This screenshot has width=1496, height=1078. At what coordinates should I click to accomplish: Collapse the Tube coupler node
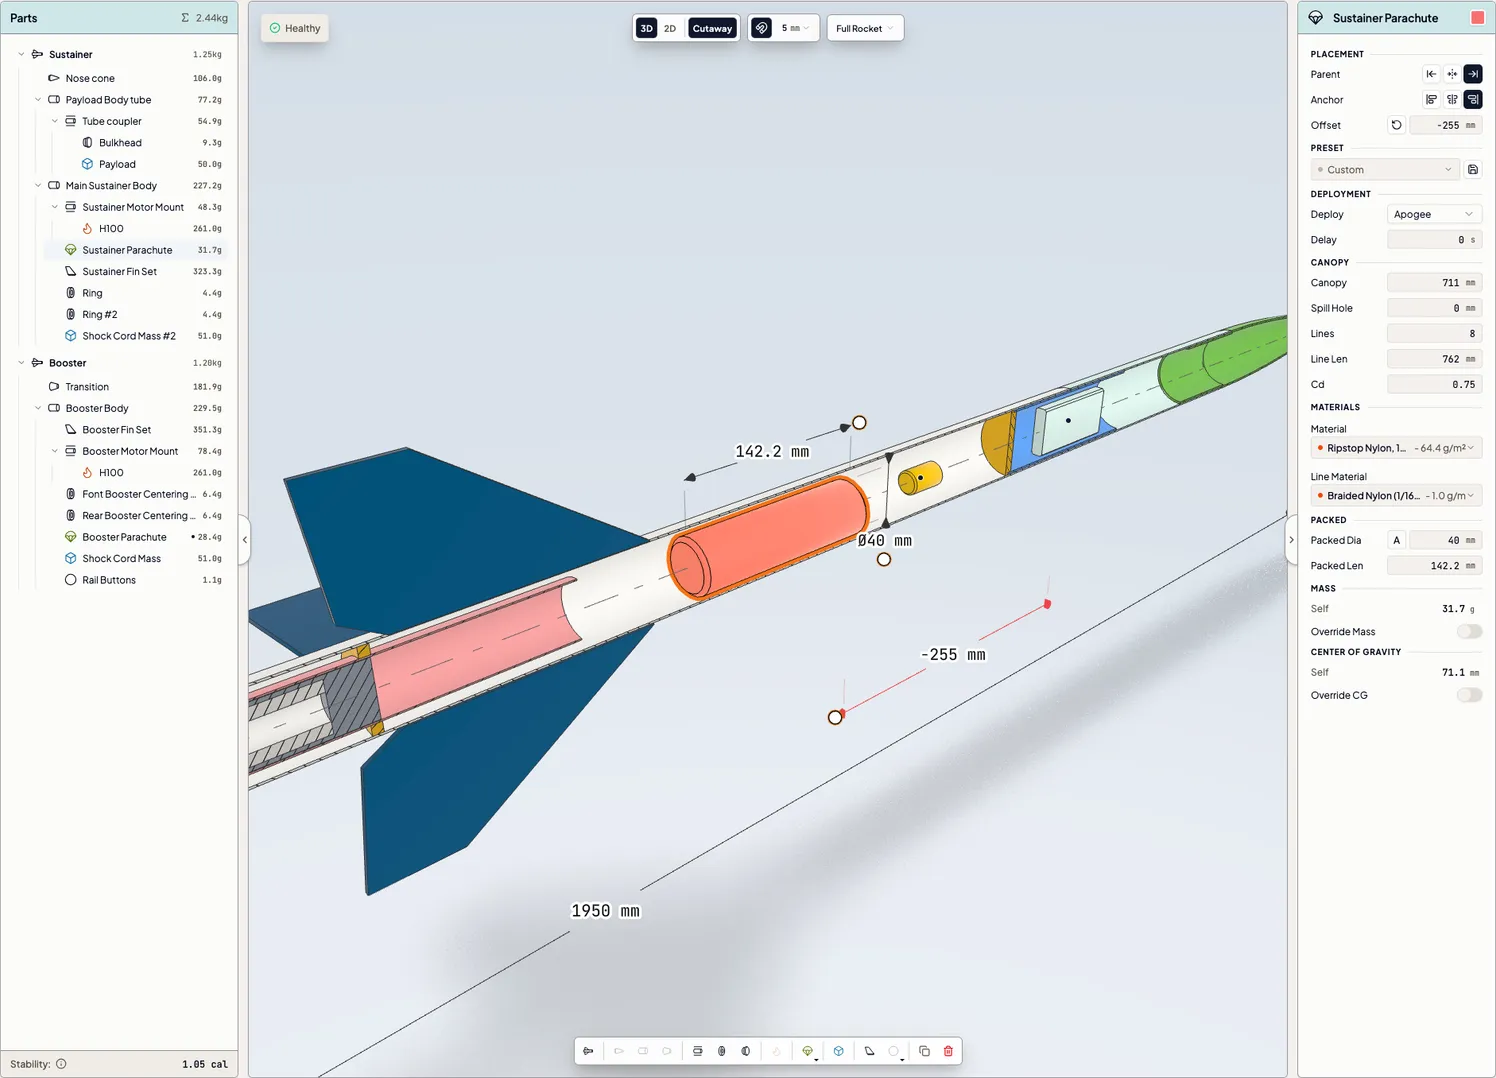click(55, 121)
